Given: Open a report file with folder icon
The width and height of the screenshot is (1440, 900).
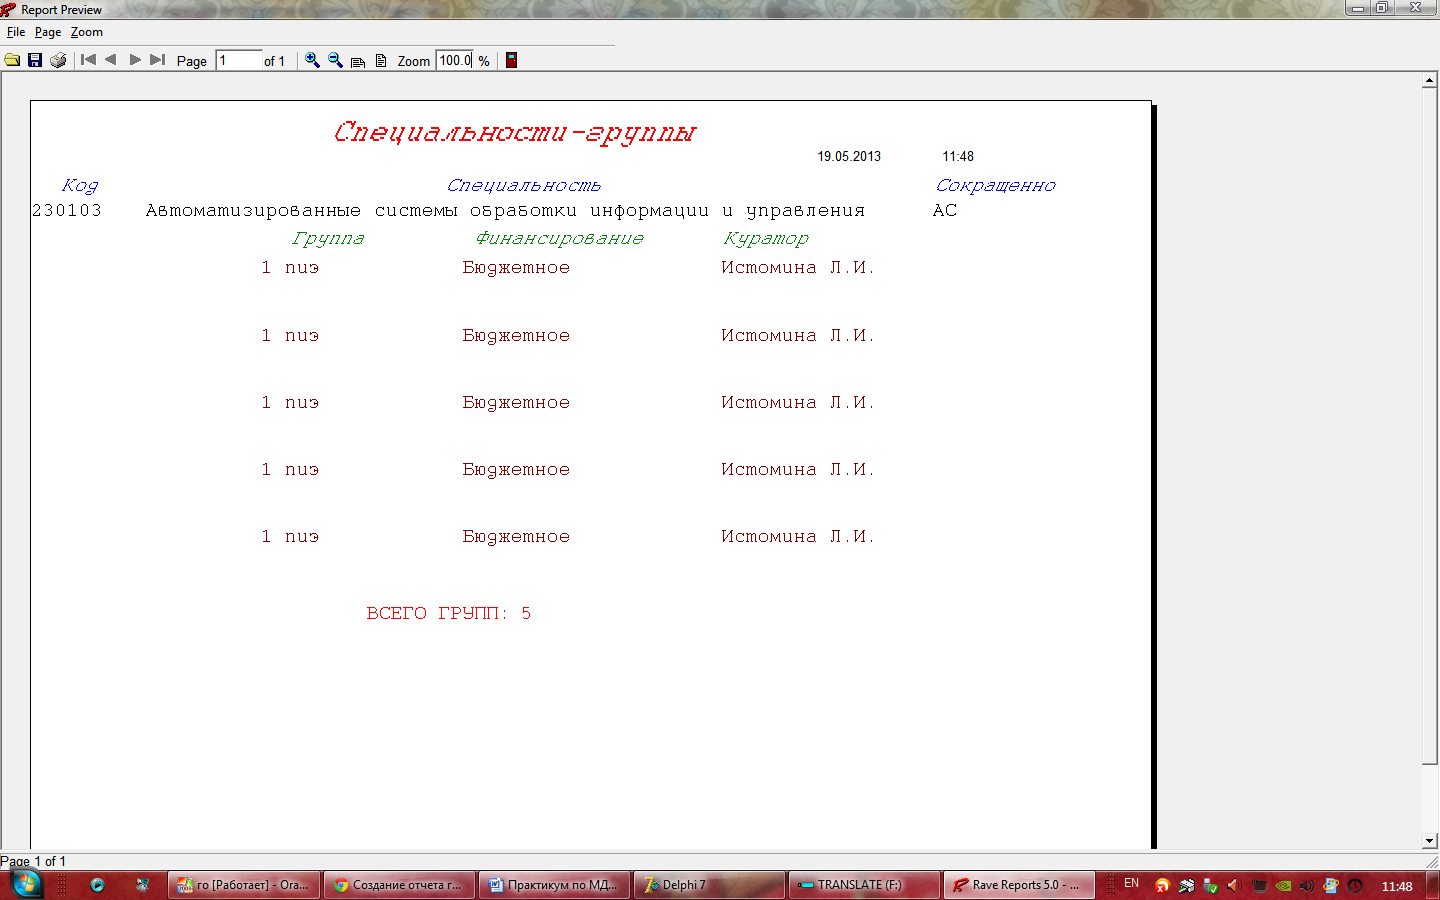Looking at the screenshot, I should pos(12,60).
